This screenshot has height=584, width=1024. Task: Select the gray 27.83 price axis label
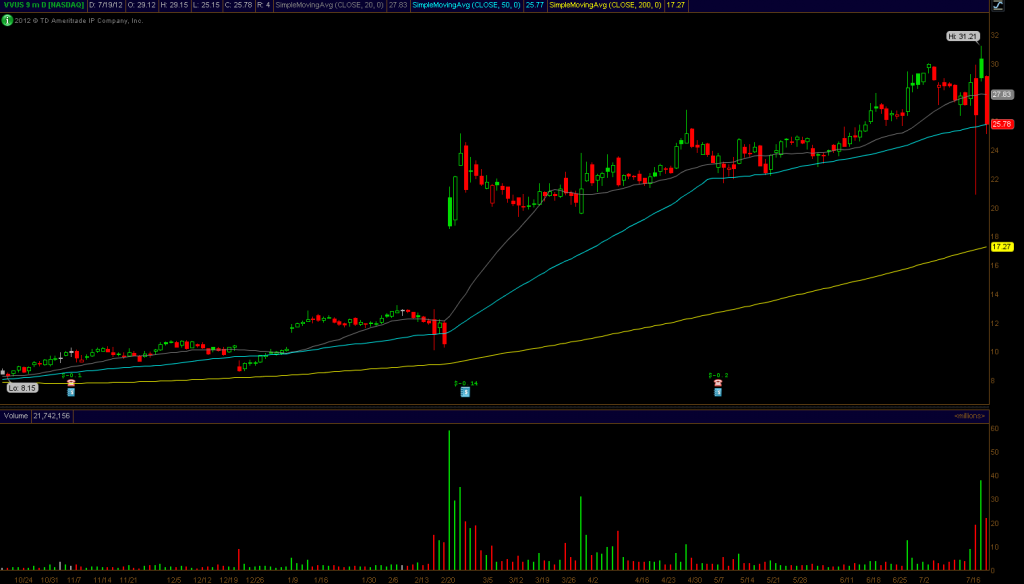click(x=1002, y=94)
